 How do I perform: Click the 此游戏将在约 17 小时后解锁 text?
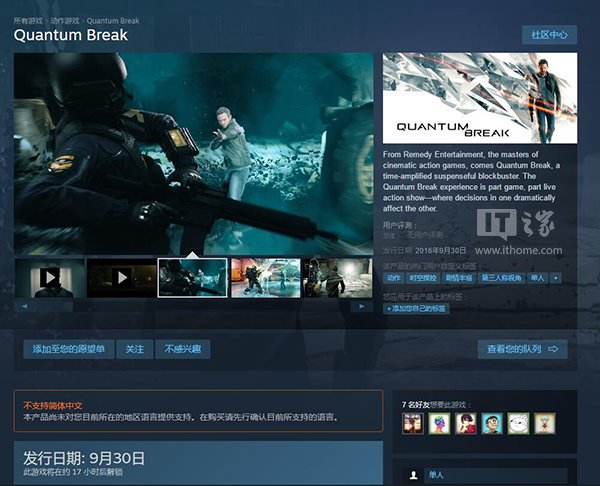[73, 472]
